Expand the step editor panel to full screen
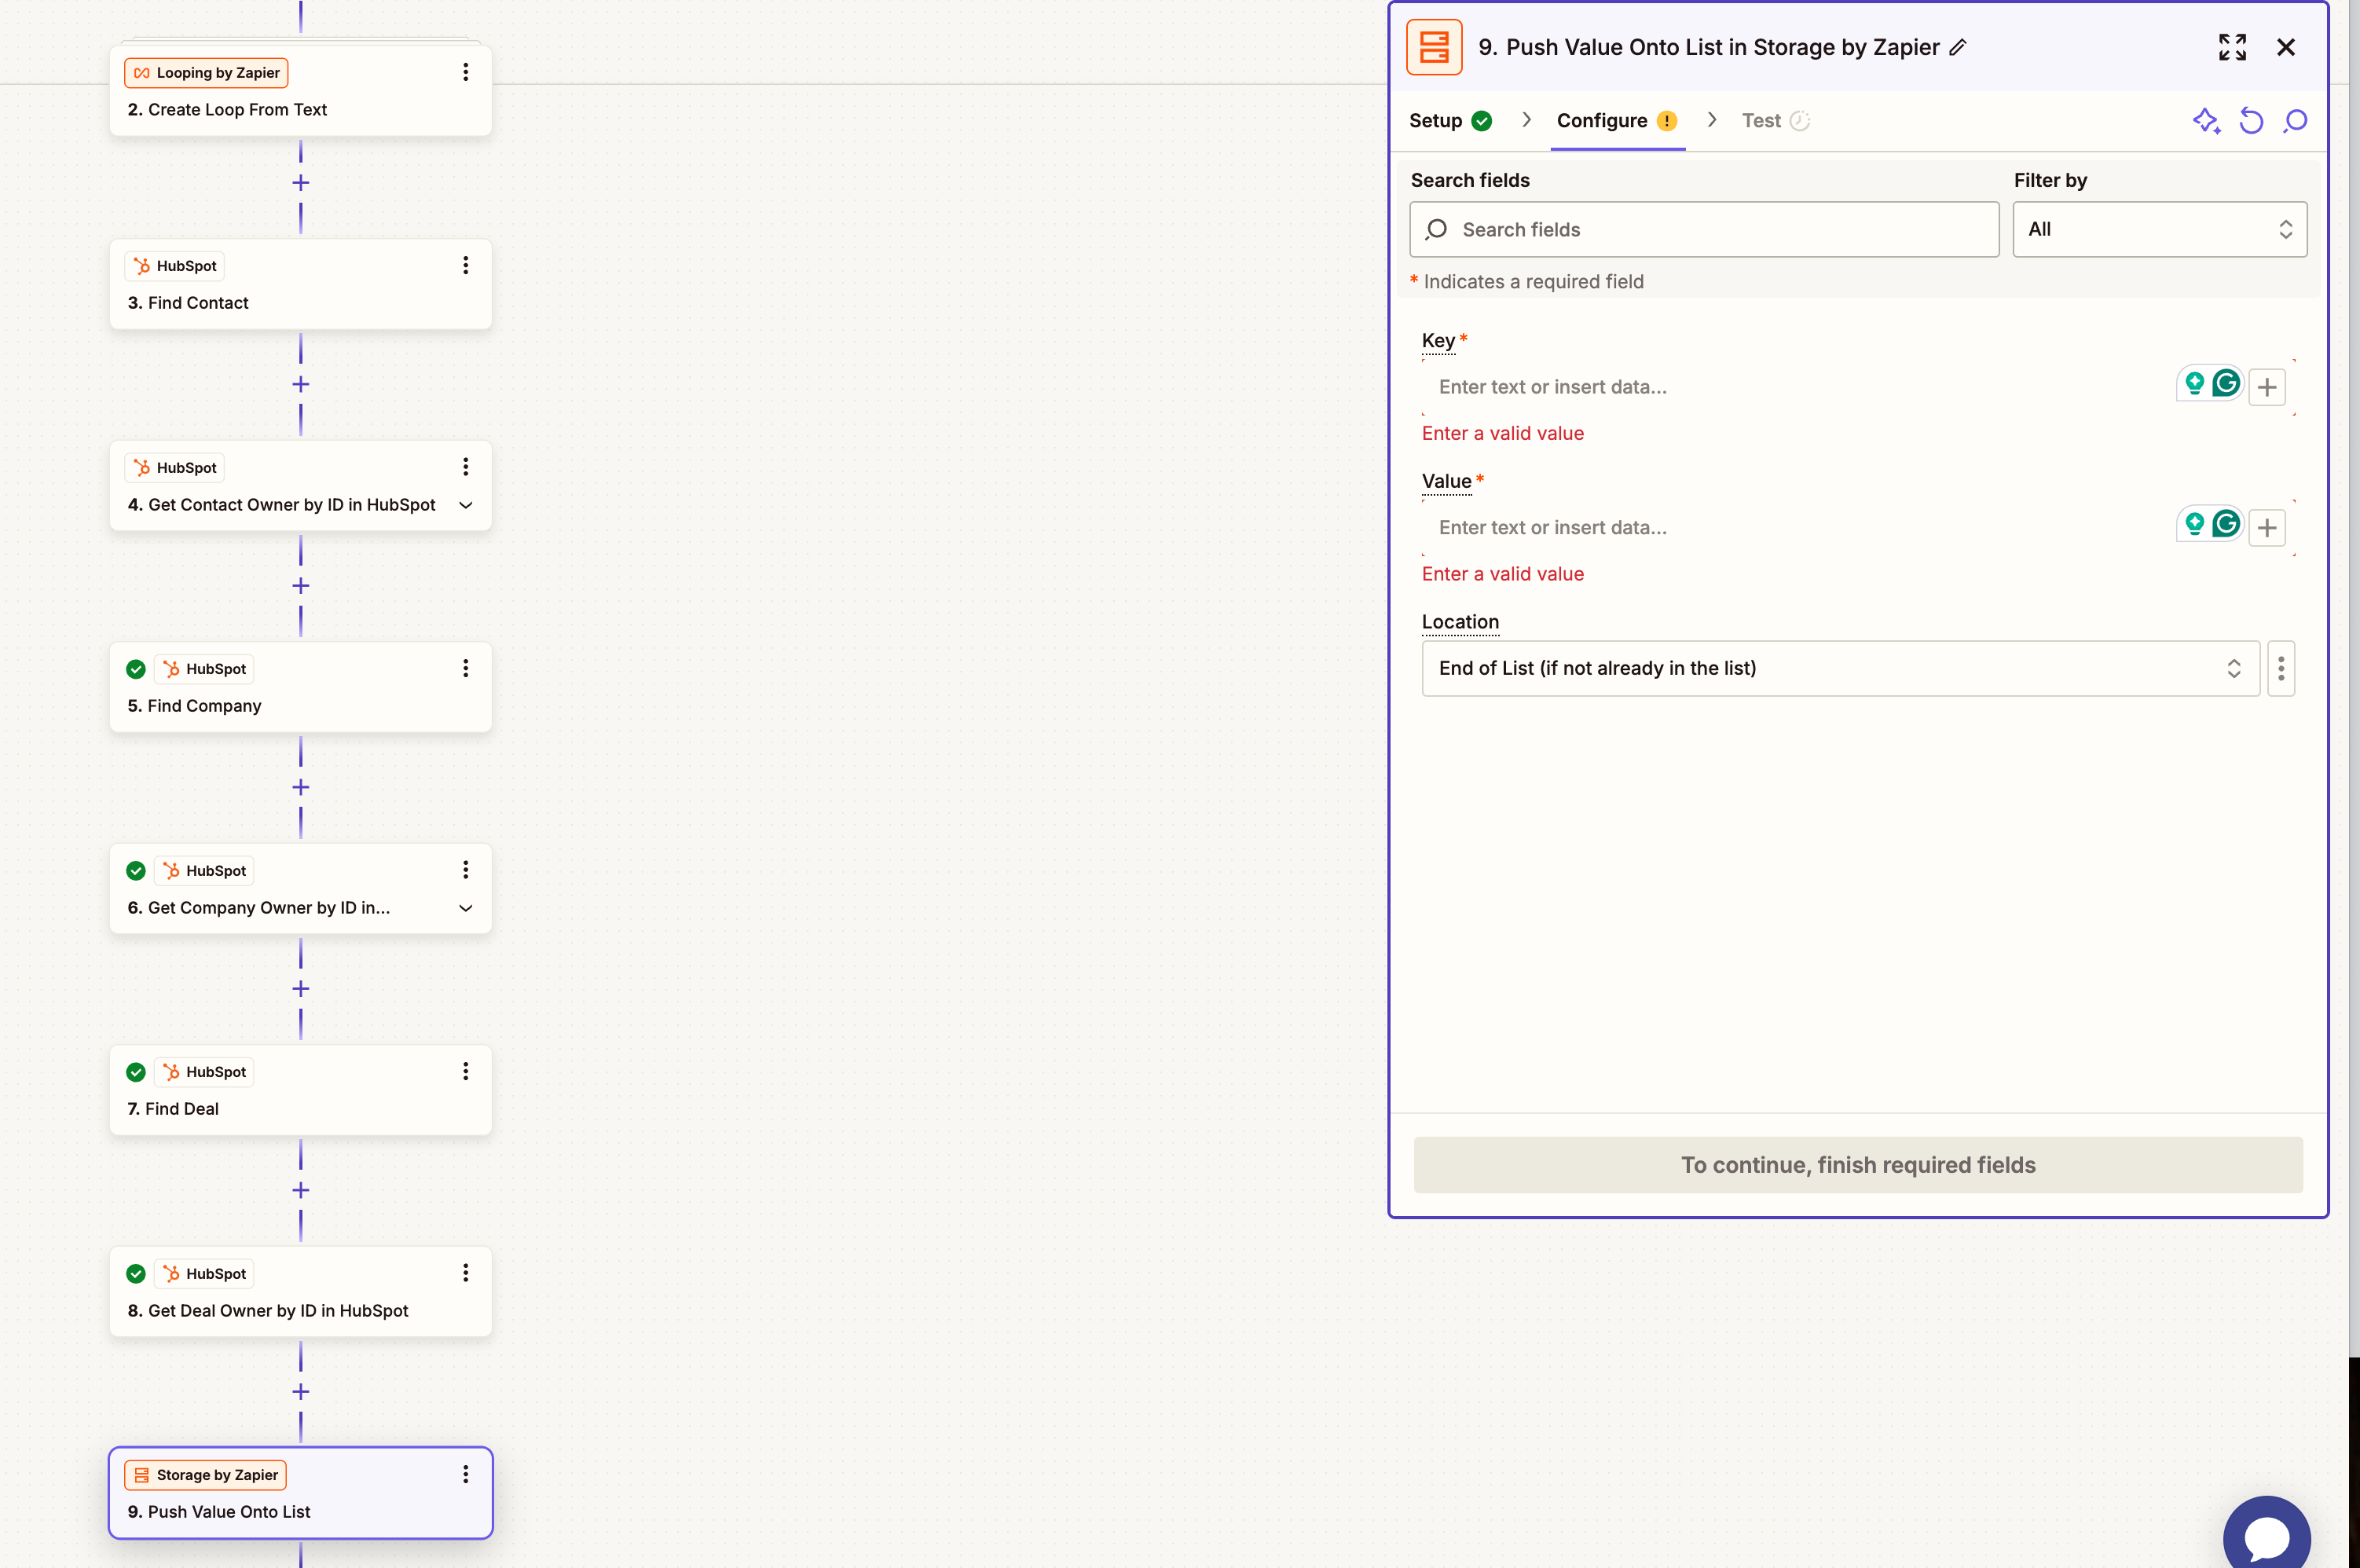Viewport: 2360px width, 1568px height. pyautogui.click(x=2232, y=47)
